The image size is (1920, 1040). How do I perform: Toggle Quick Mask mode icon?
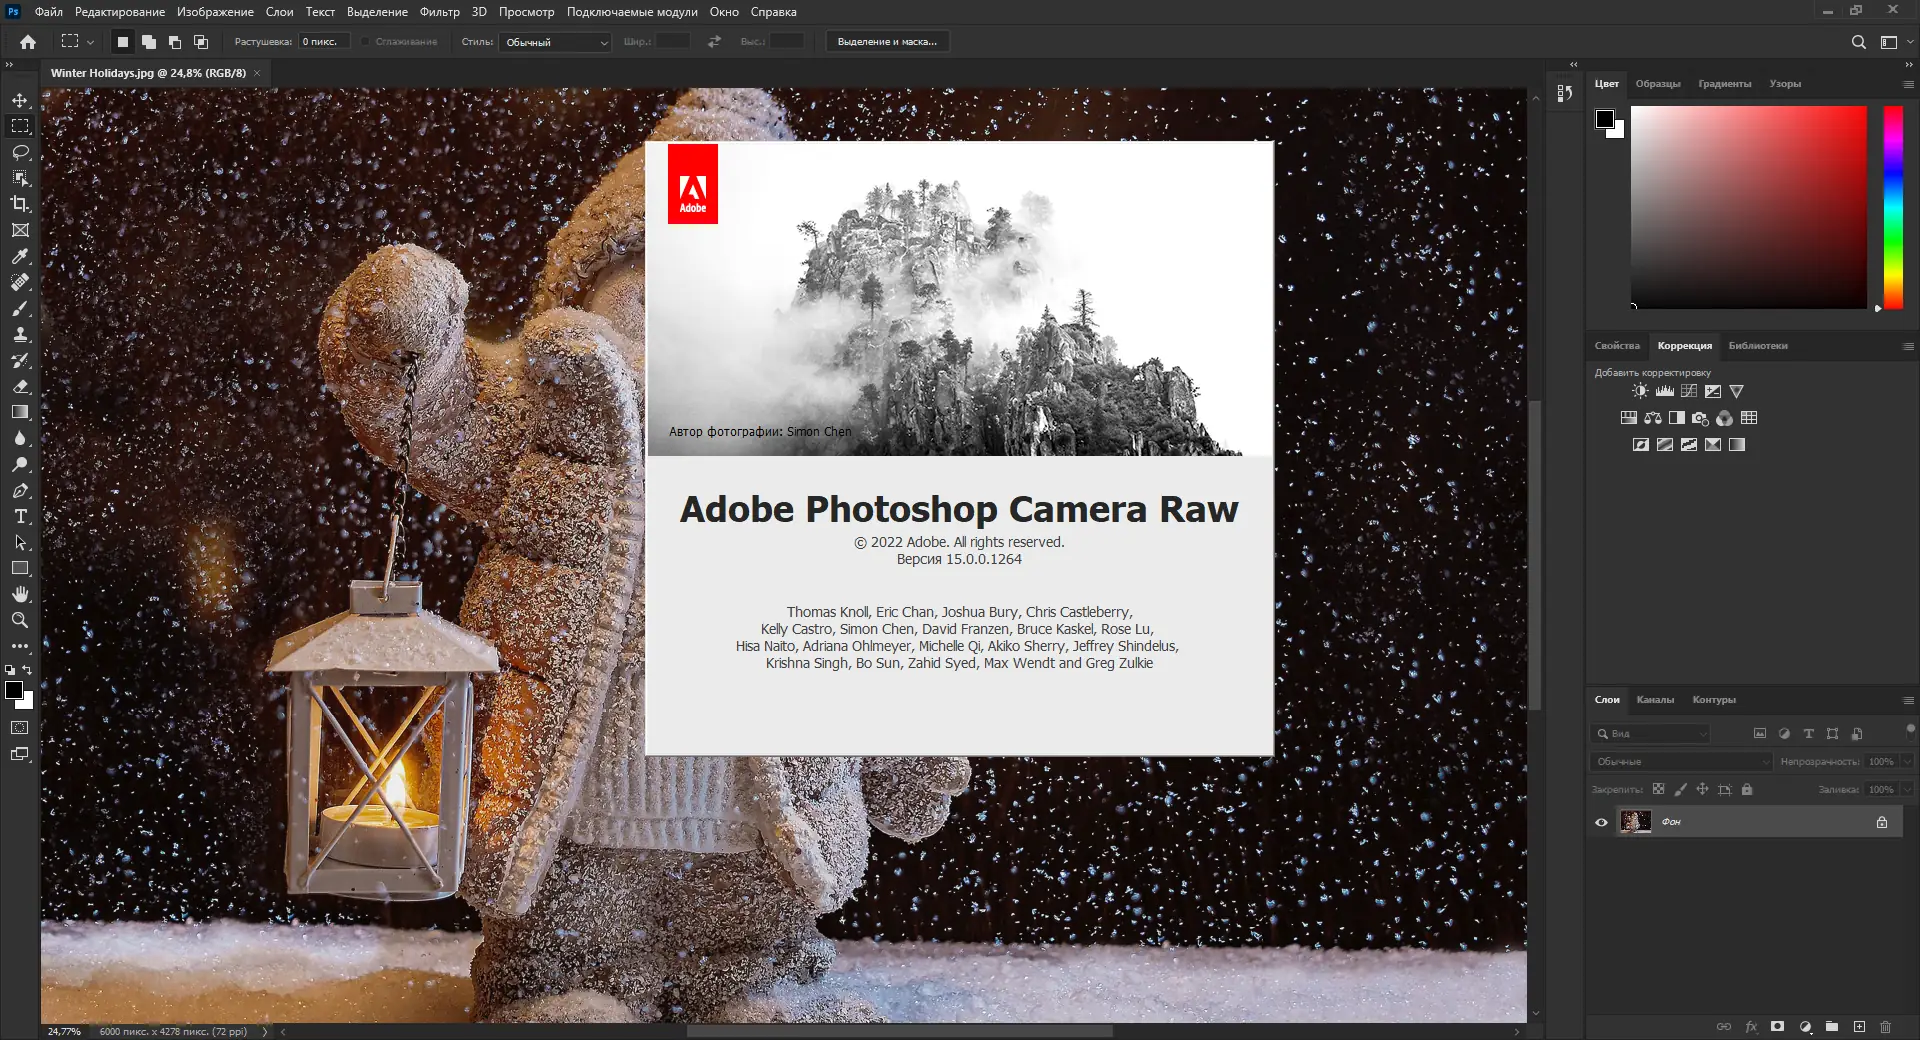pos(20,728)
